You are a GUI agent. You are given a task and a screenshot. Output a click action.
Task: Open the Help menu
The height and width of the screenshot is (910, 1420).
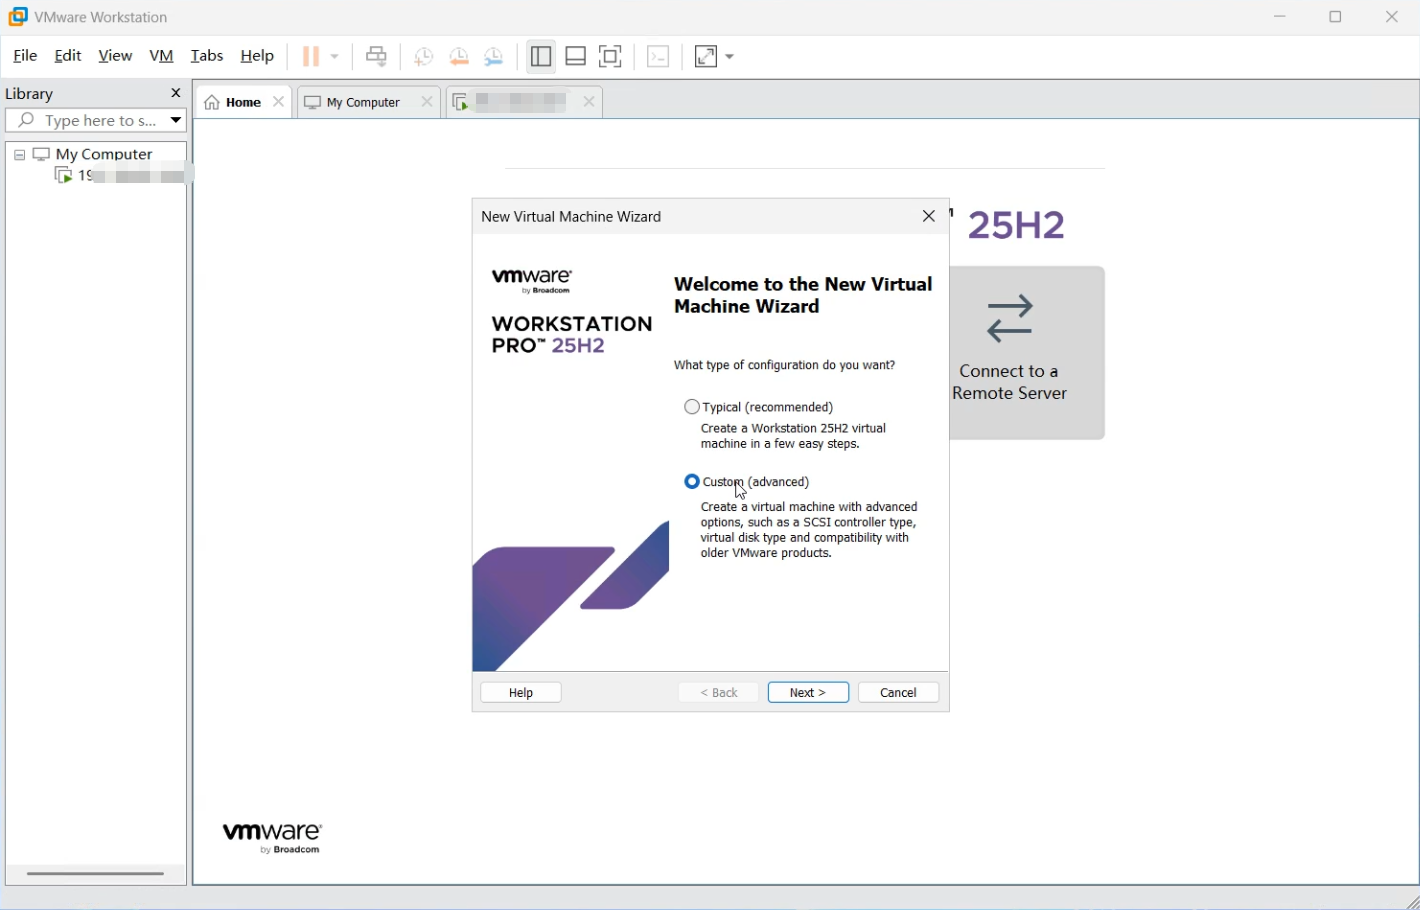(257, 56)
